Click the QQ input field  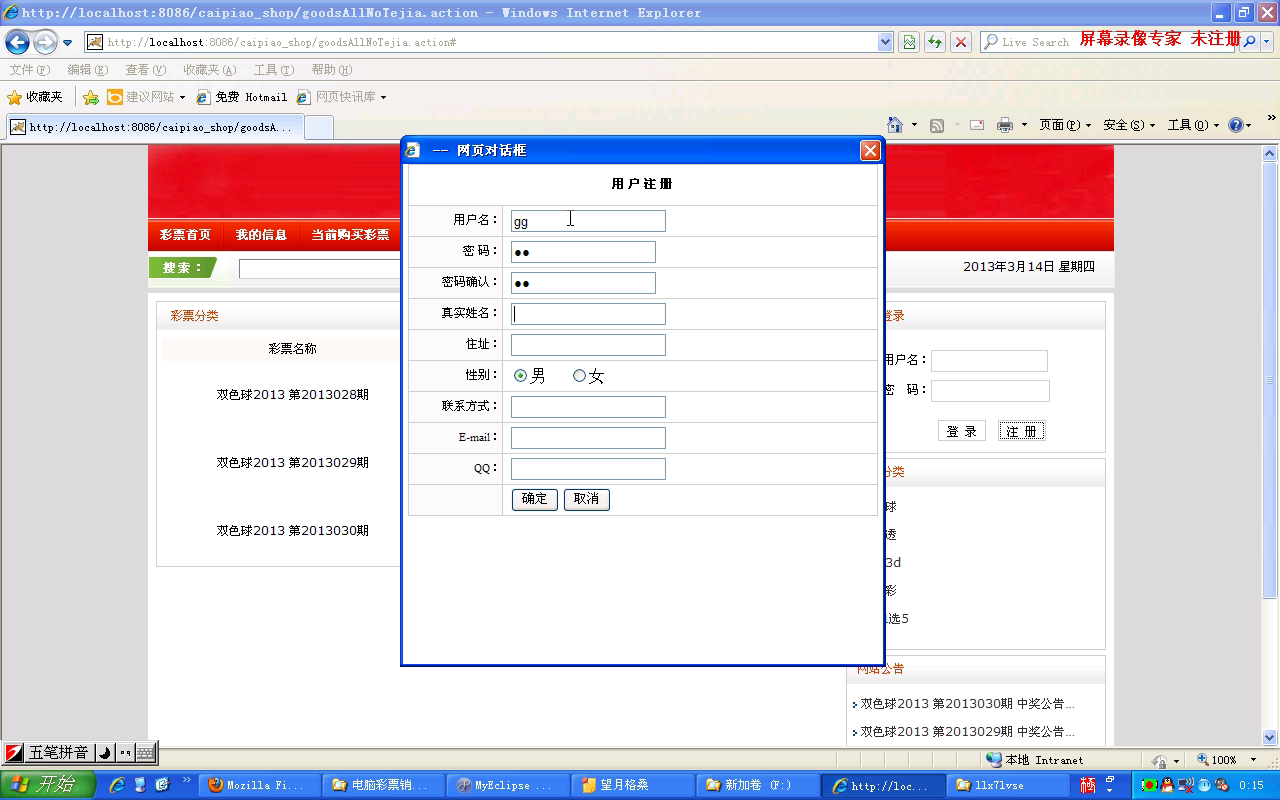coord(588,469)
